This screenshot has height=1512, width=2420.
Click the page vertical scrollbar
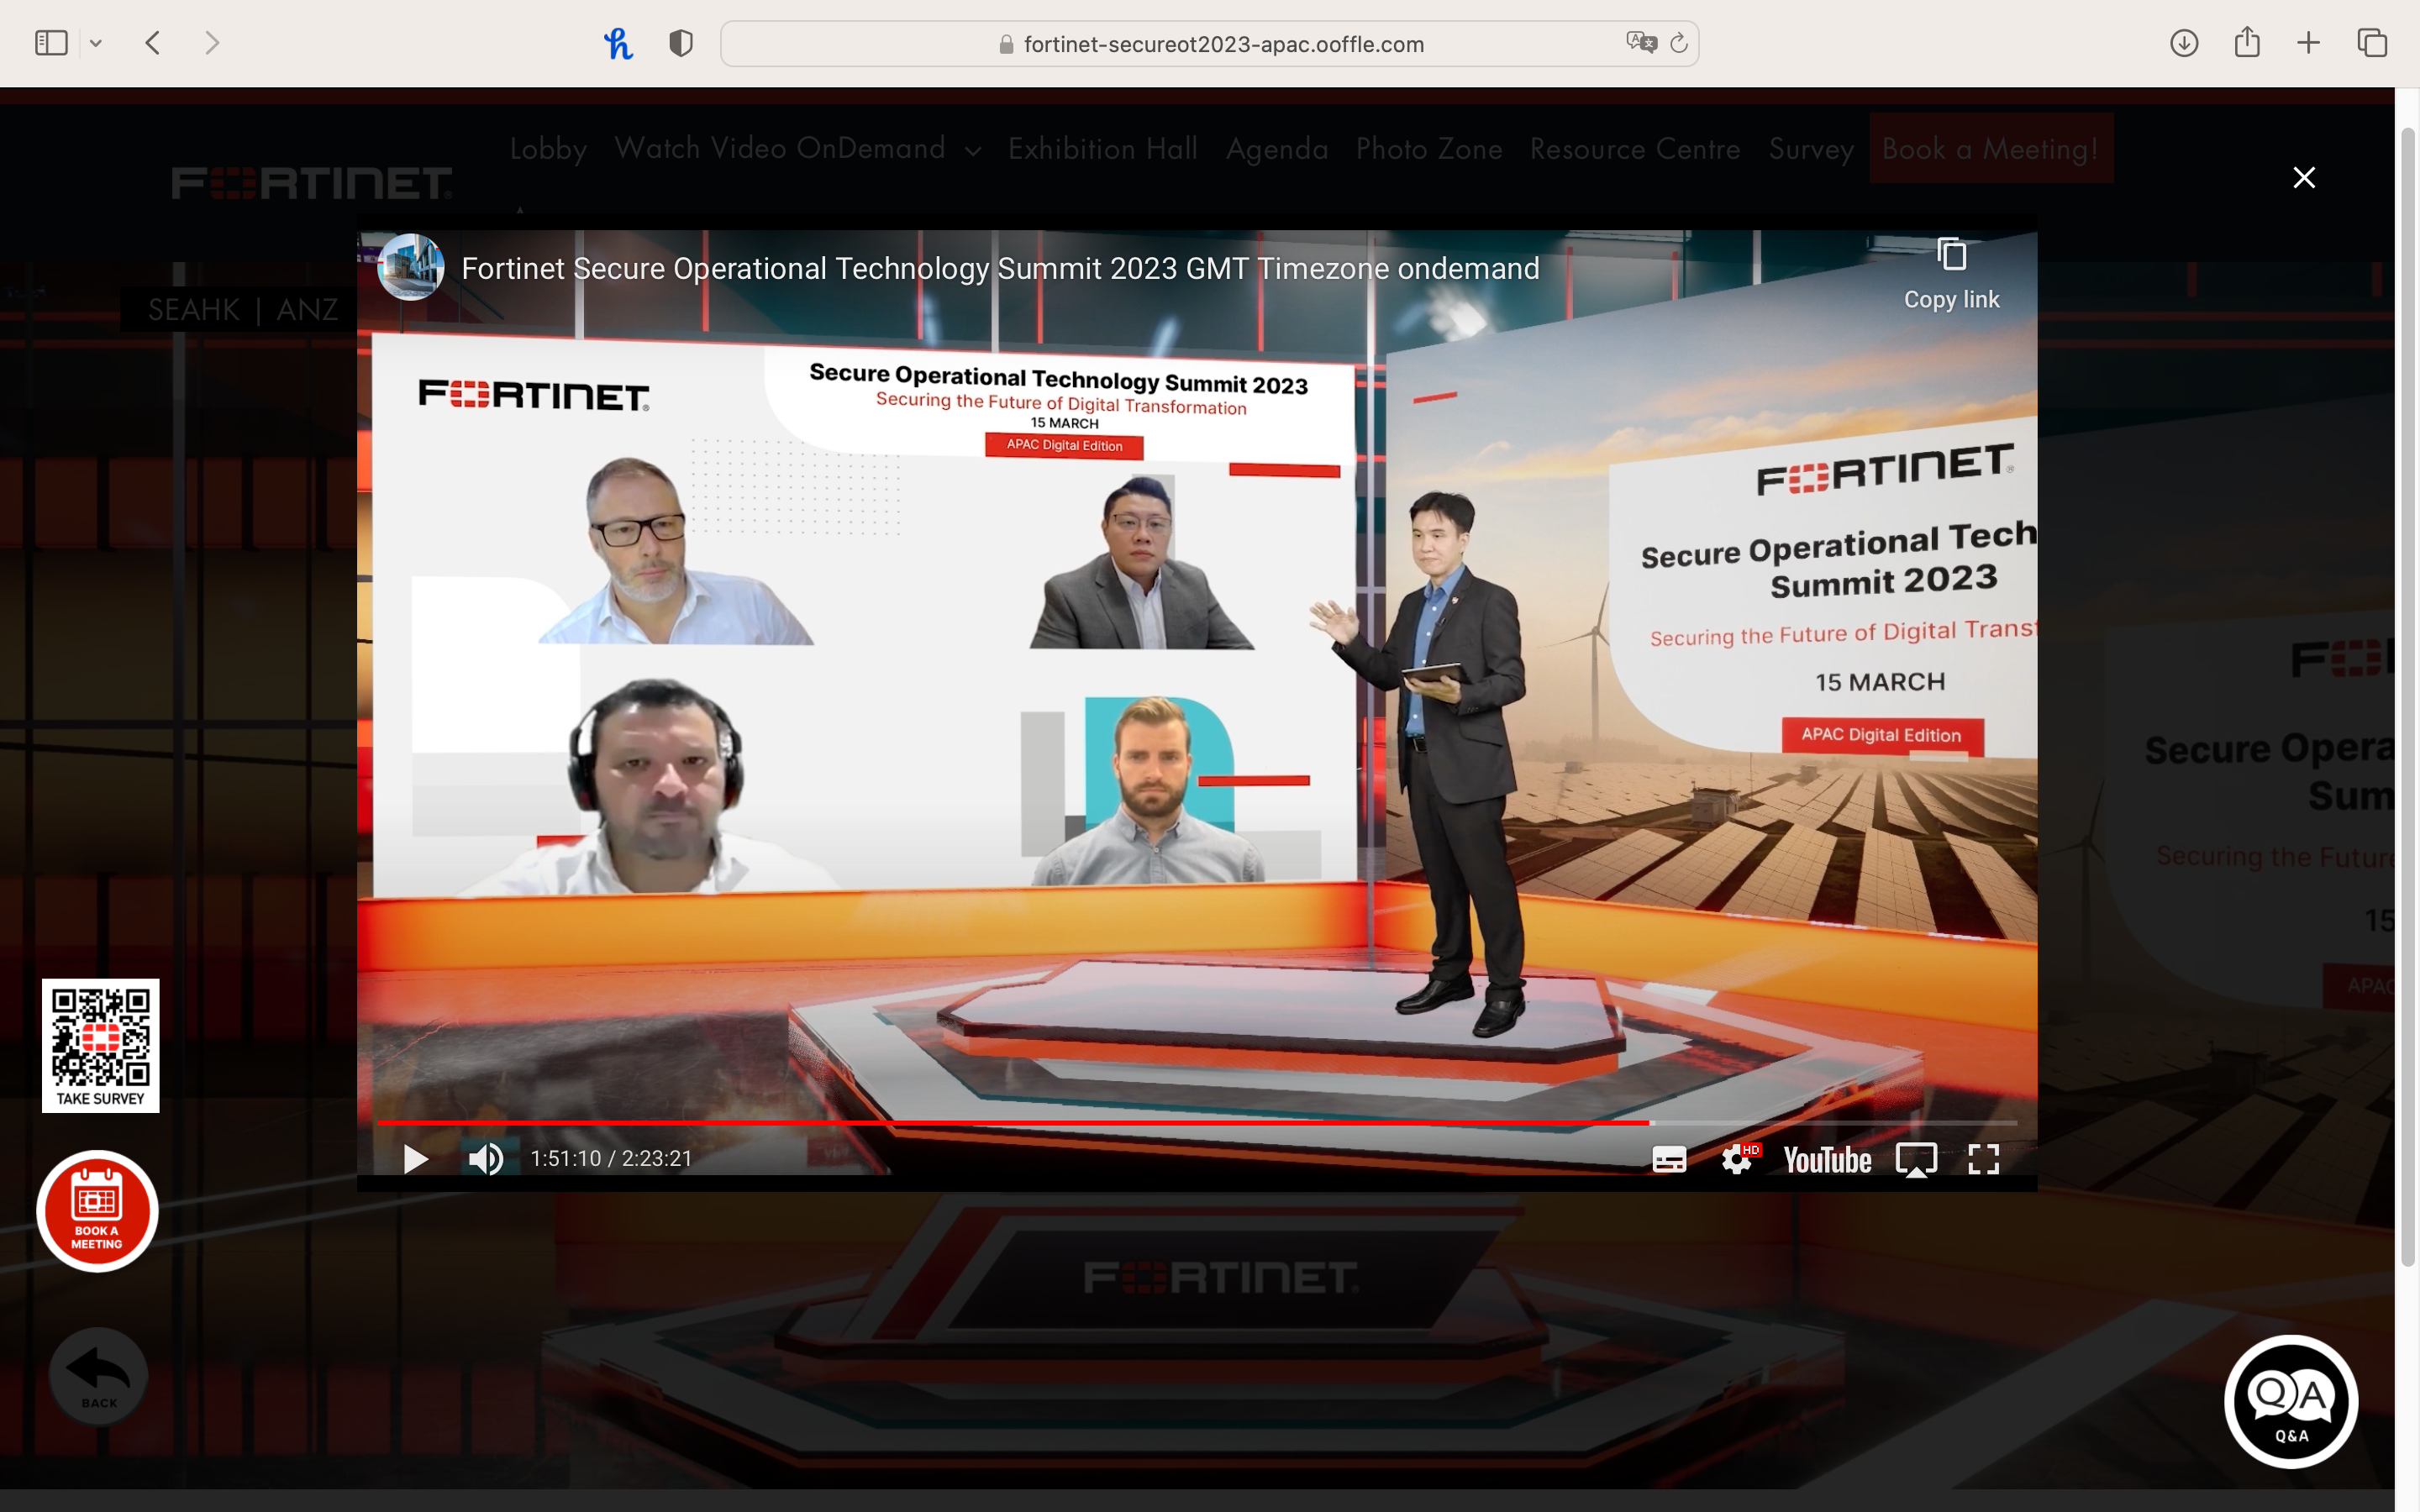point(2408,696)
